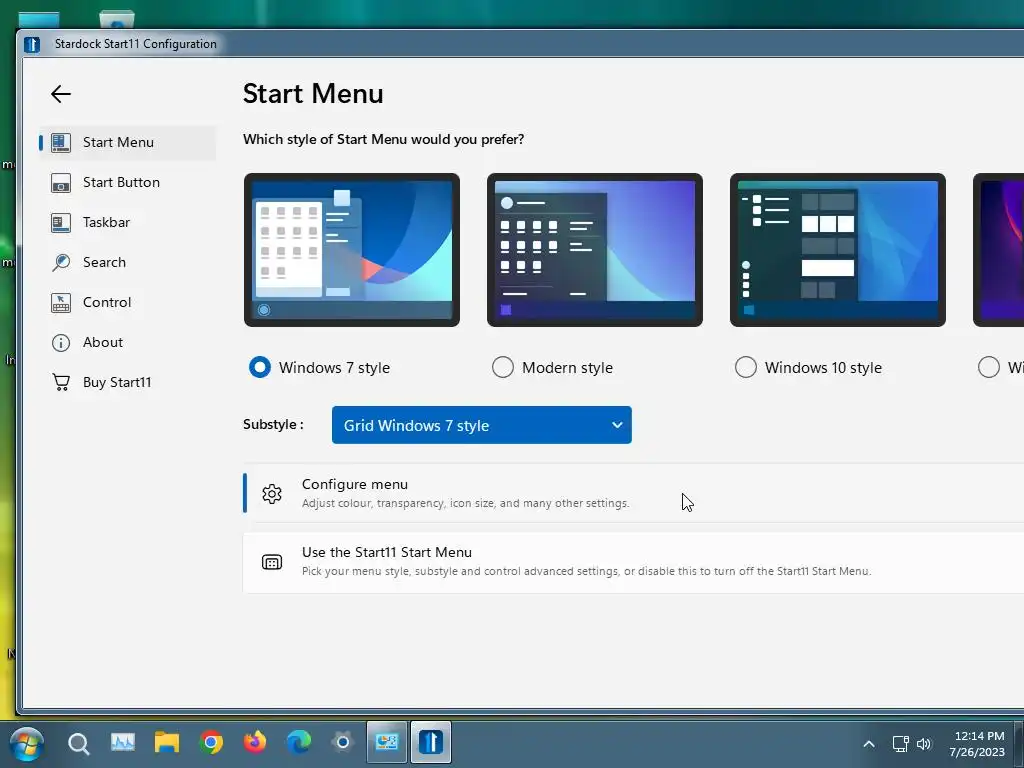The width and height of the screenshot is (1024, 768).
Task: Click the taskbar search magnifier
Action: (78, 744)
